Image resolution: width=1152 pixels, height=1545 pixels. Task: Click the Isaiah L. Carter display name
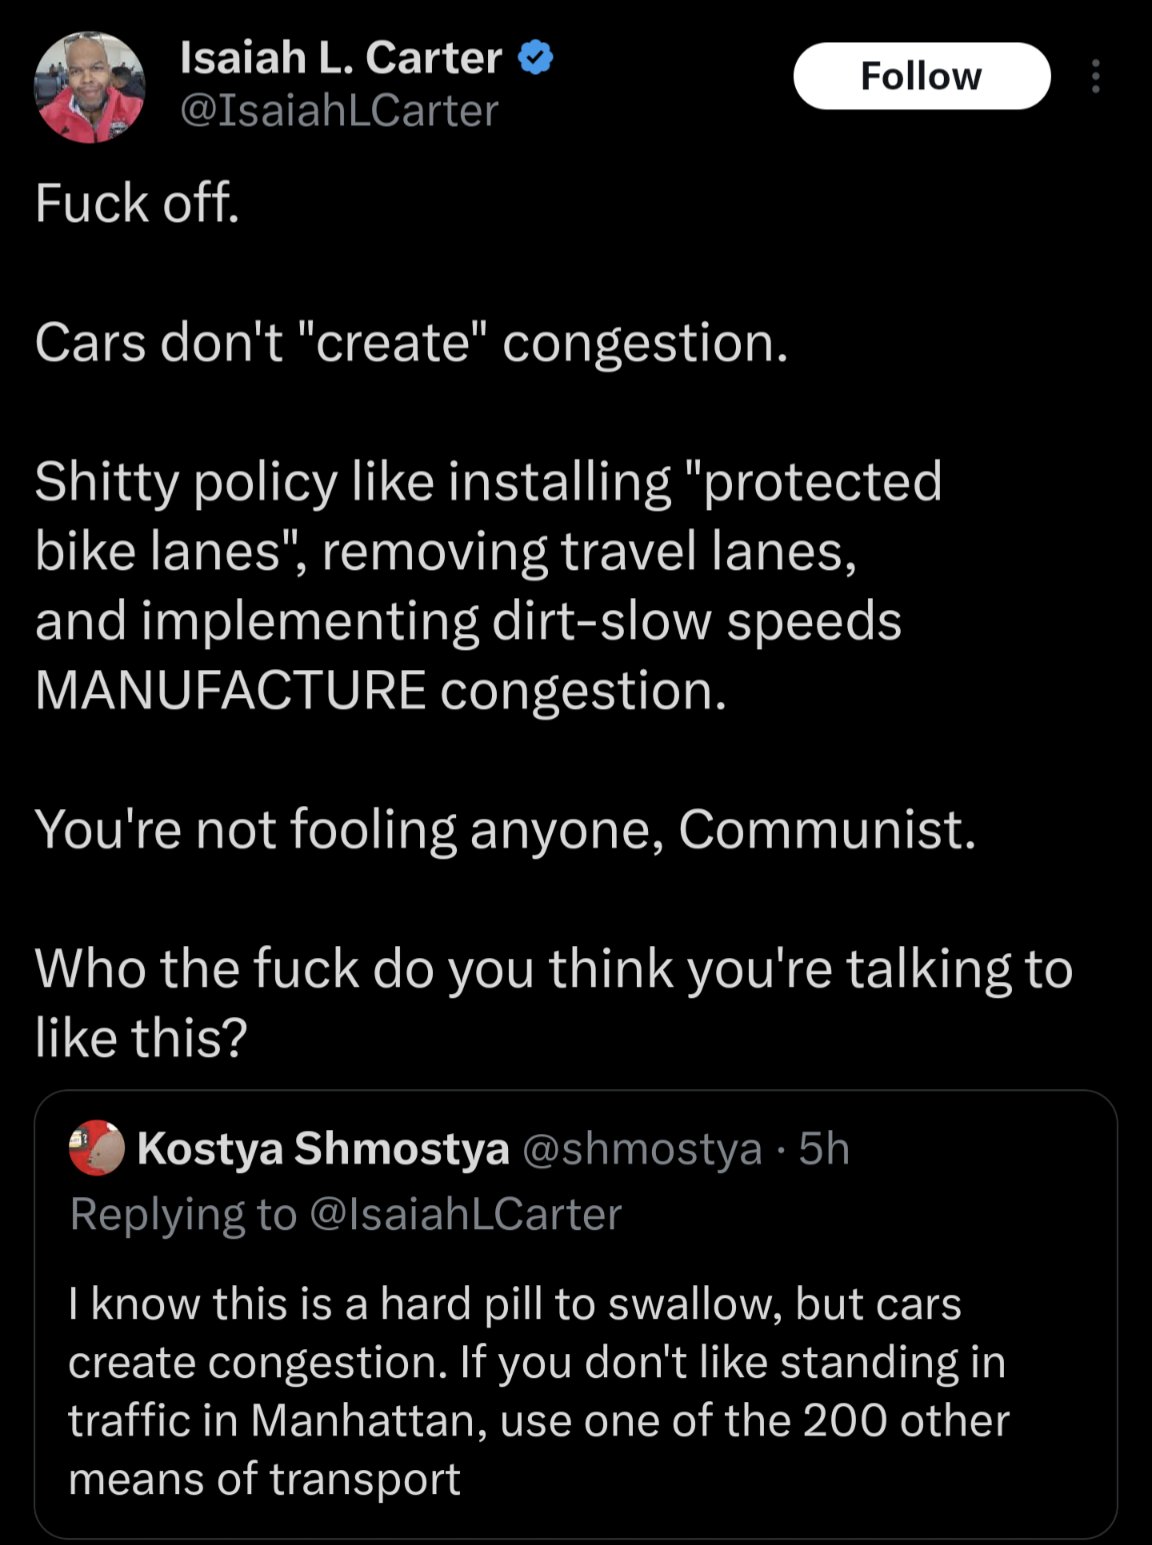click(x=341, y=58)
